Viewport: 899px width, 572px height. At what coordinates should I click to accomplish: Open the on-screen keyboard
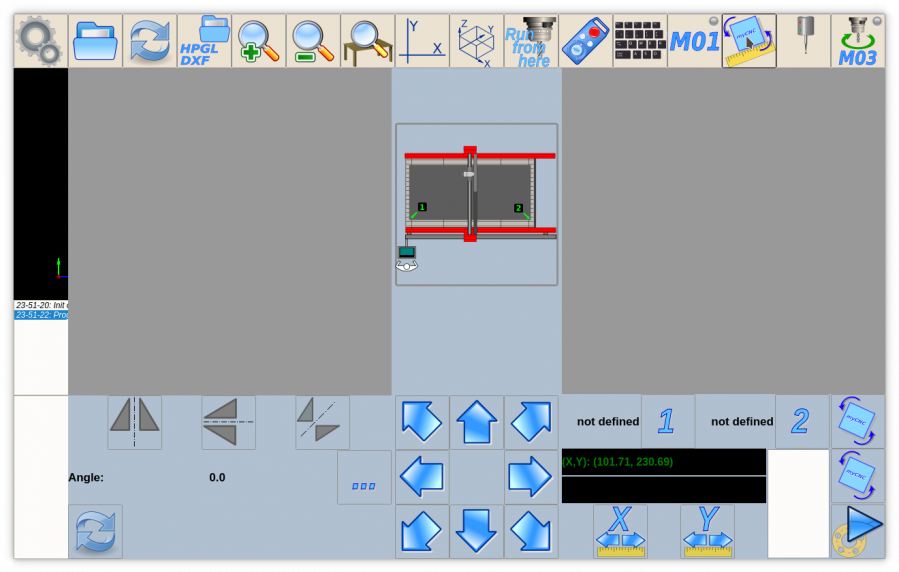[x=640, y=41]
